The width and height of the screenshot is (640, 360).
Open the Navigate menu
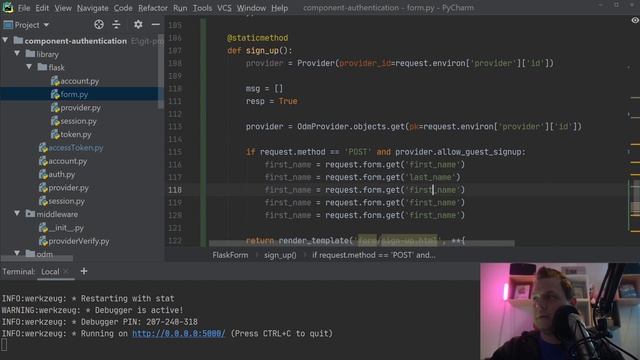pyautogui.click(x=93, y=8)
